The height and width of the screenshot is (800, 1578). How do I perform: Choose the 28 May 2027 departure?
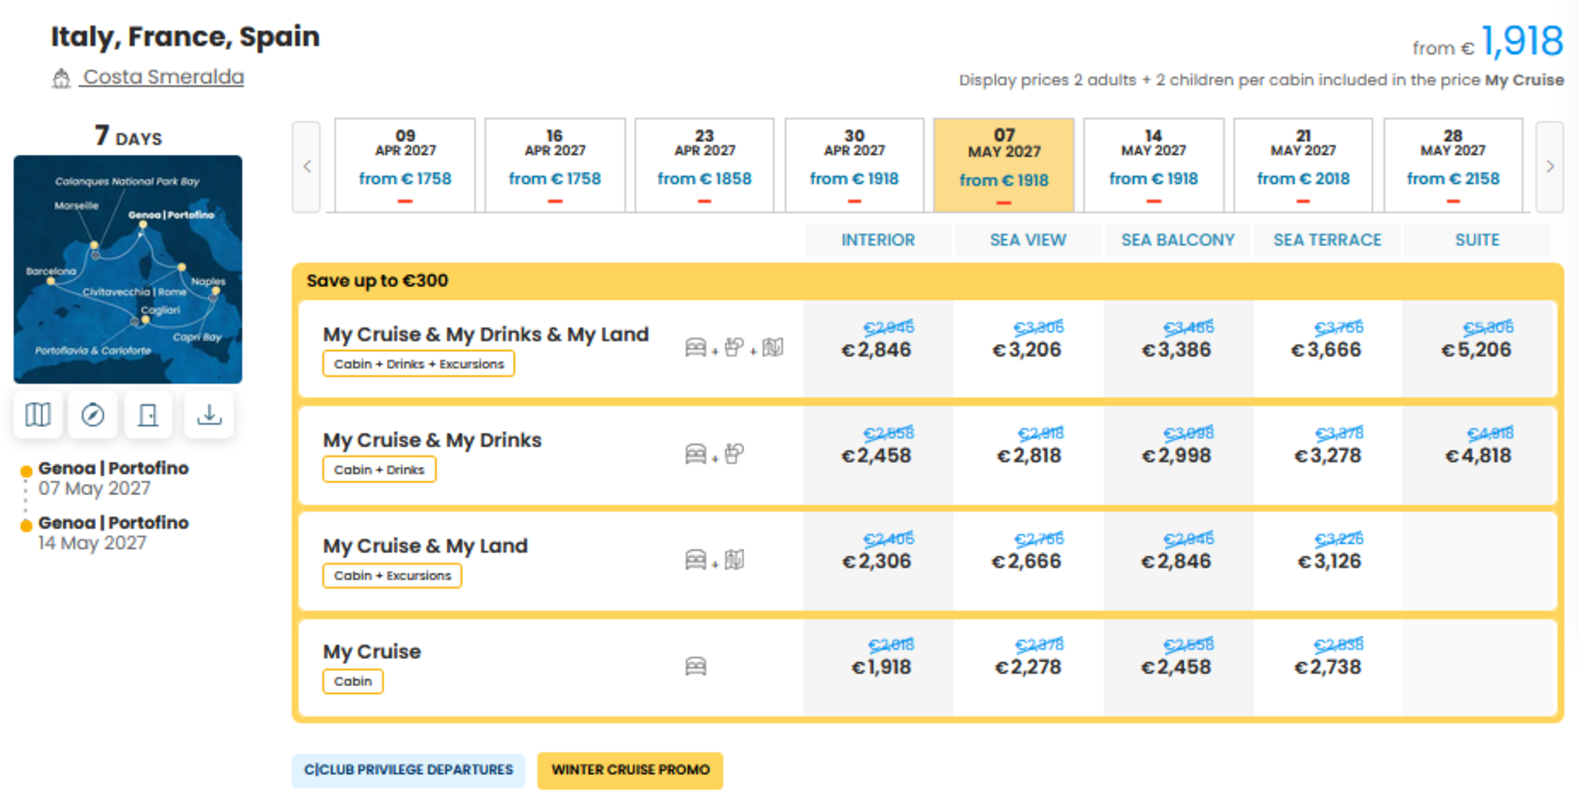[x=1453, y=165]
